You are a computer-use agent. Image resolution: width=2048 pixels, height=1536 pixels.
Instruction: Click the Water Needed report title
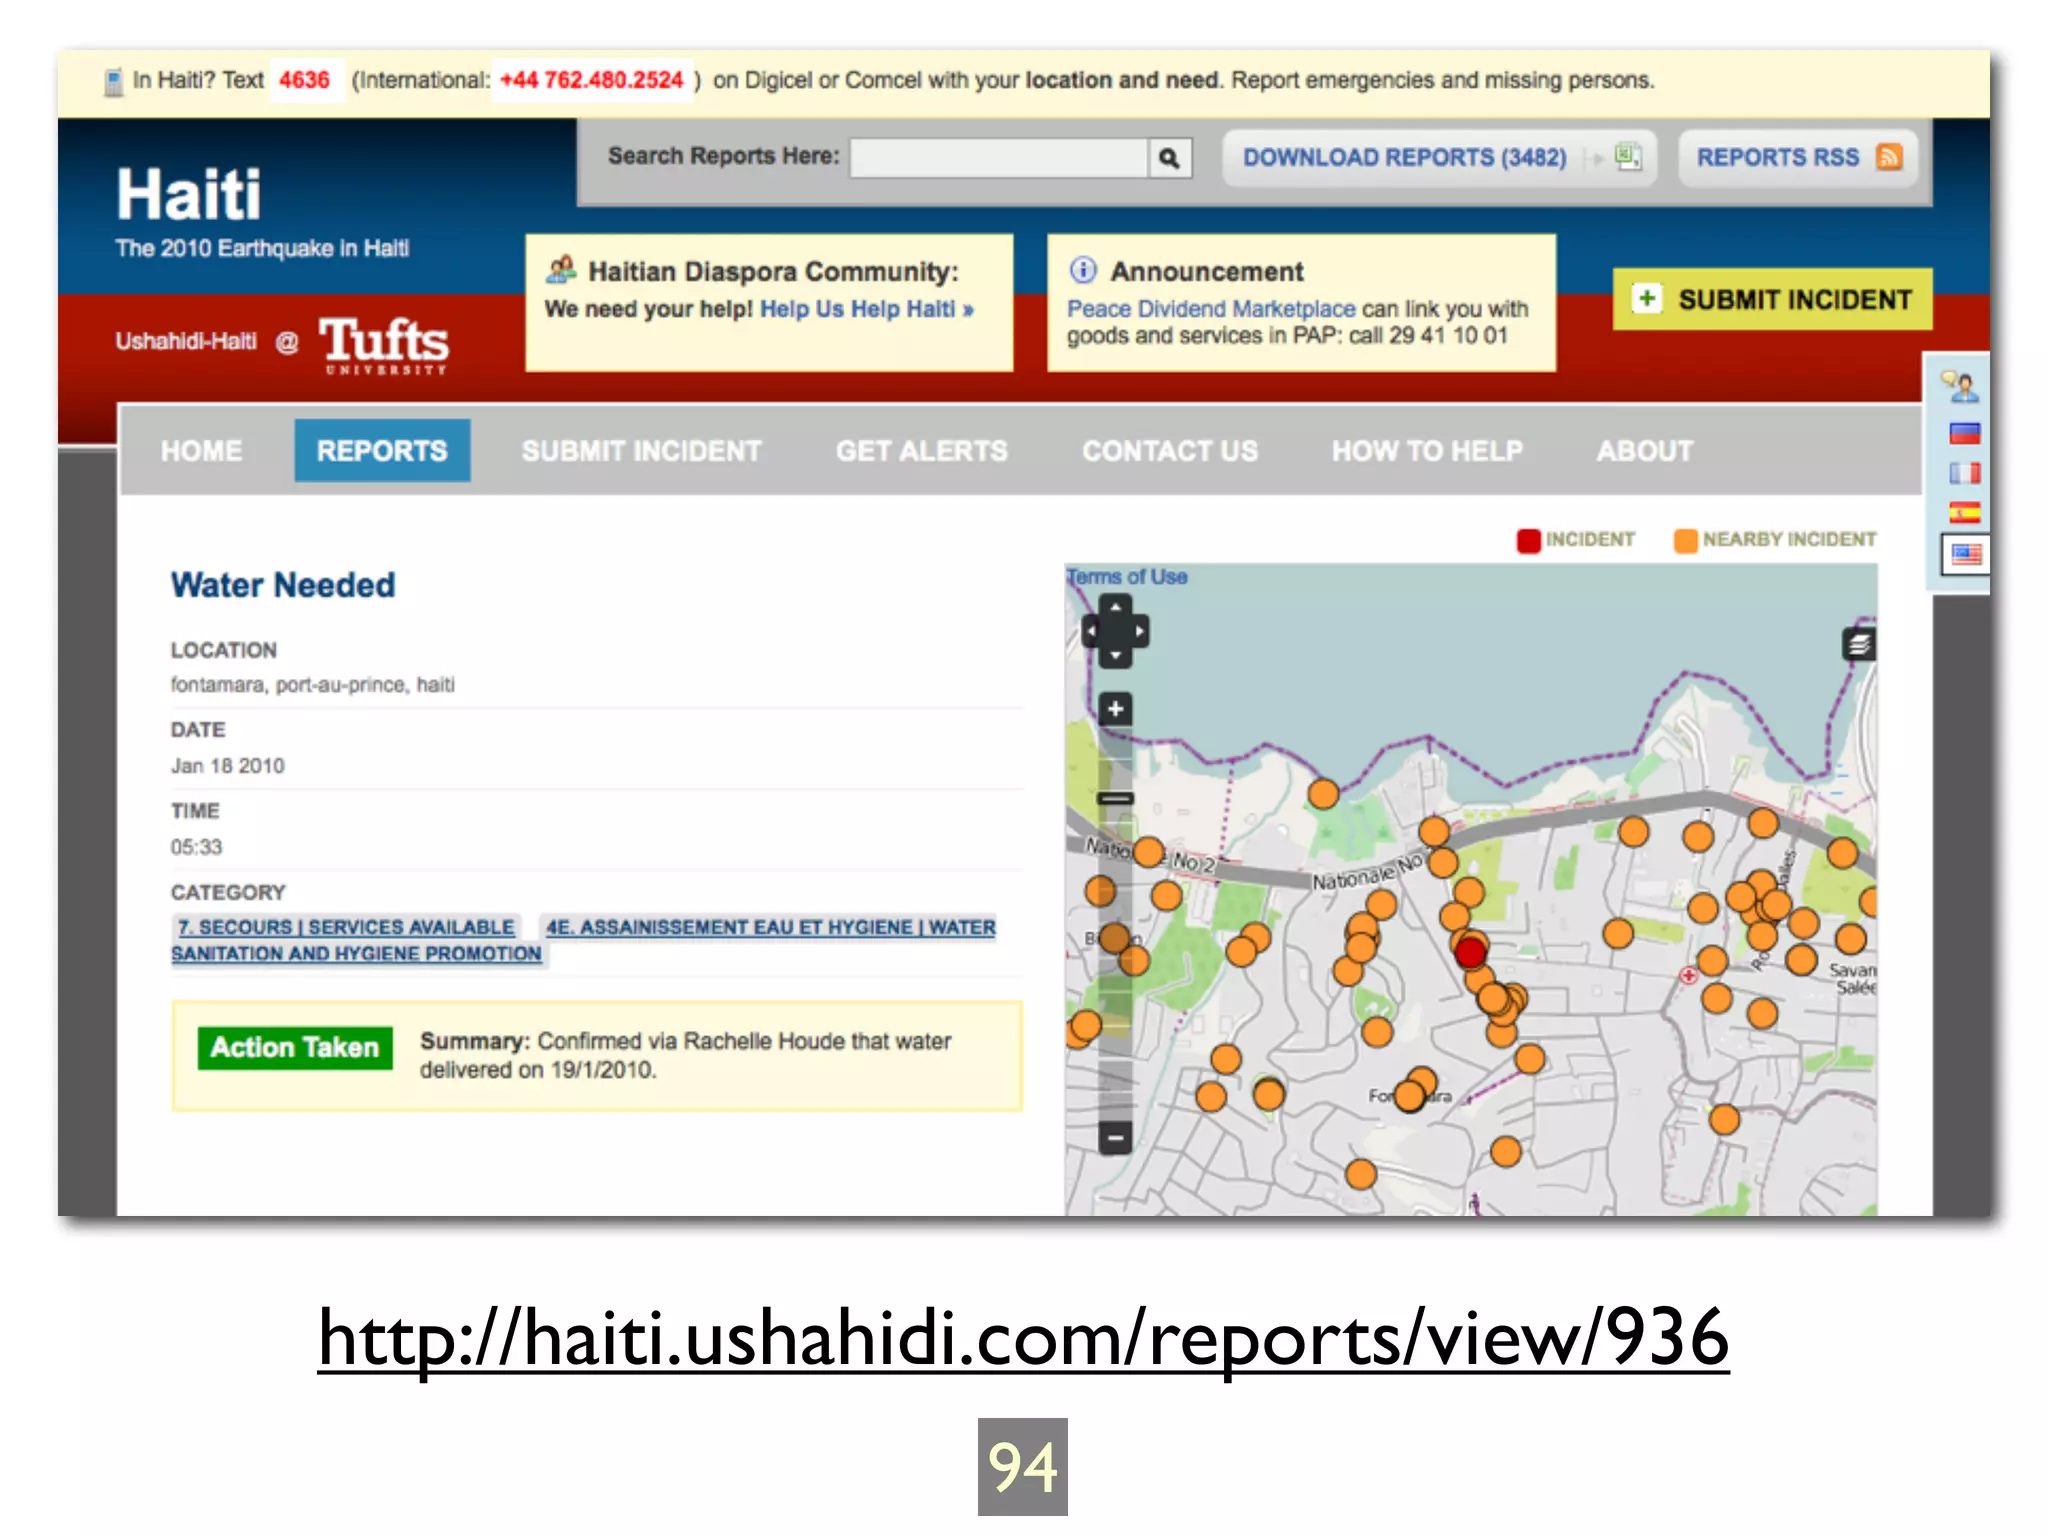point(283,585)
